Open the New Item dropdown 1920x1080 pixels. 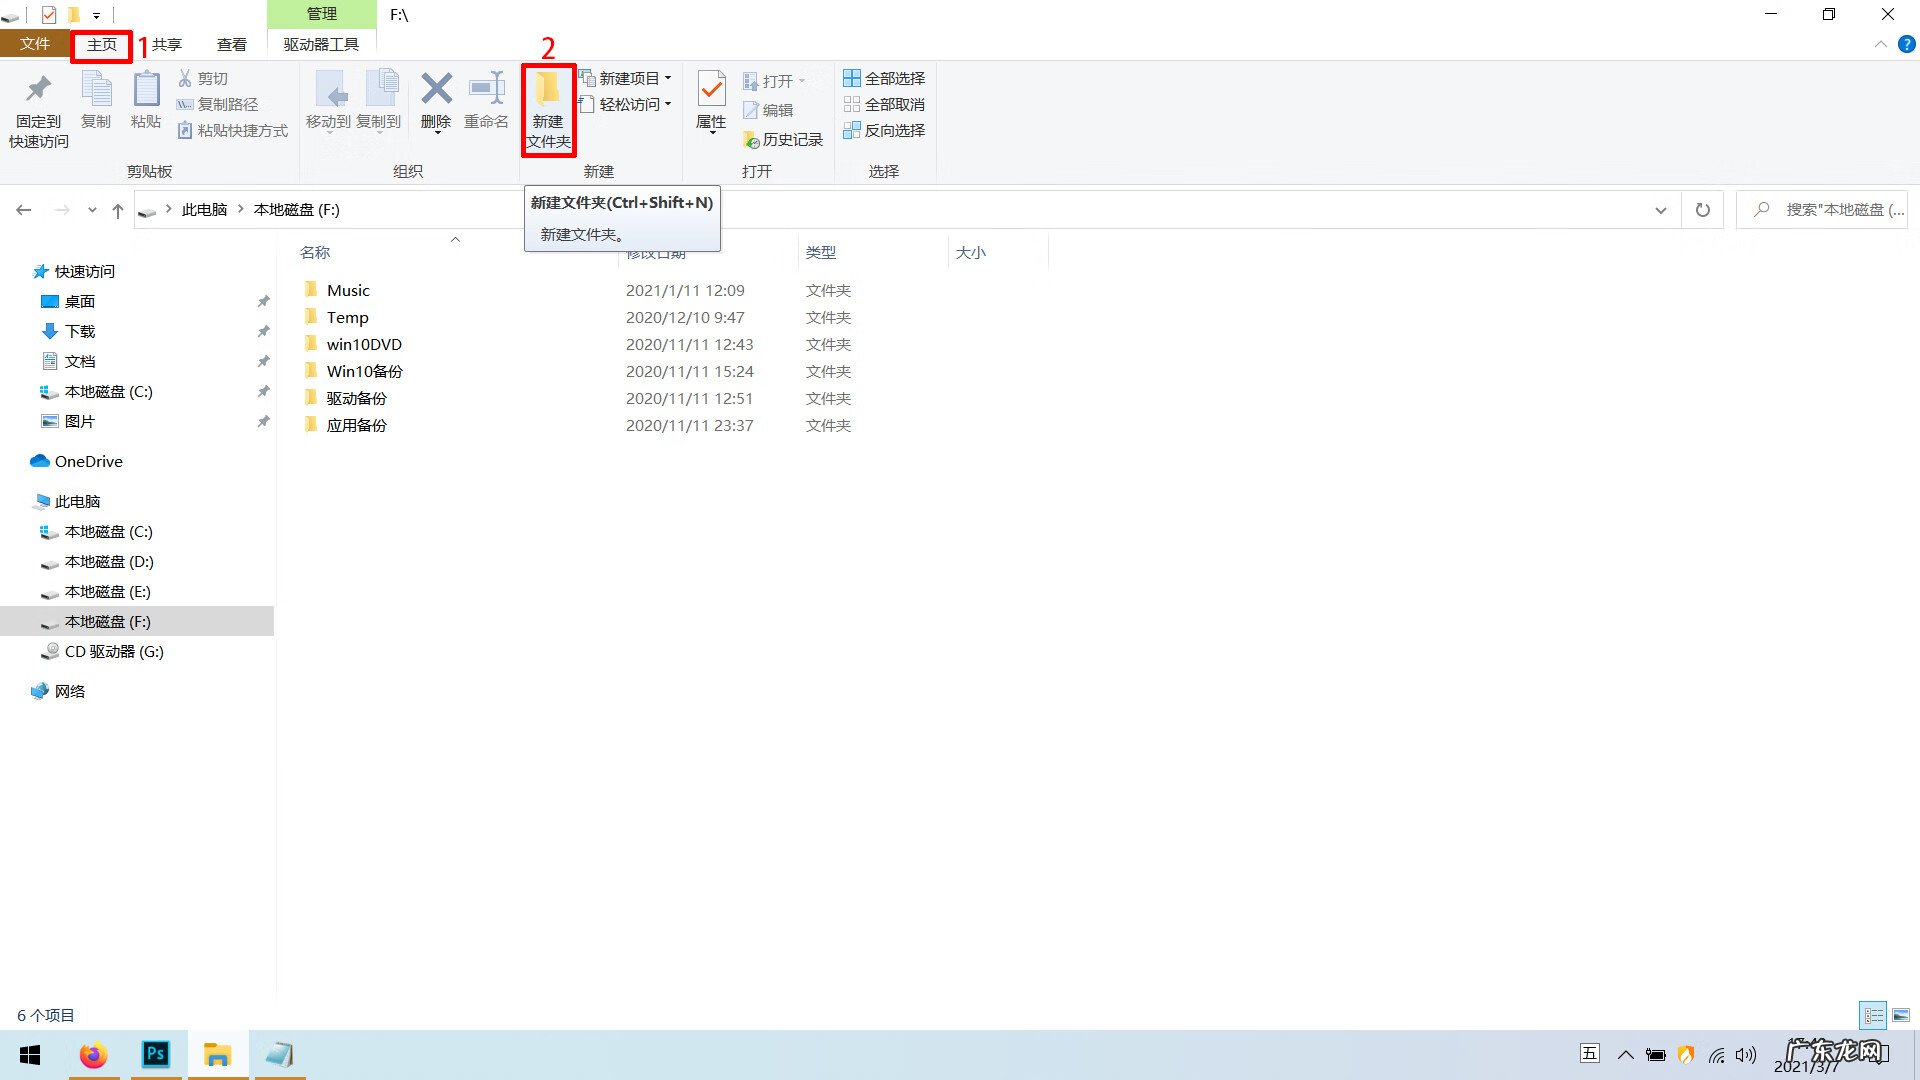pos(627,78)
